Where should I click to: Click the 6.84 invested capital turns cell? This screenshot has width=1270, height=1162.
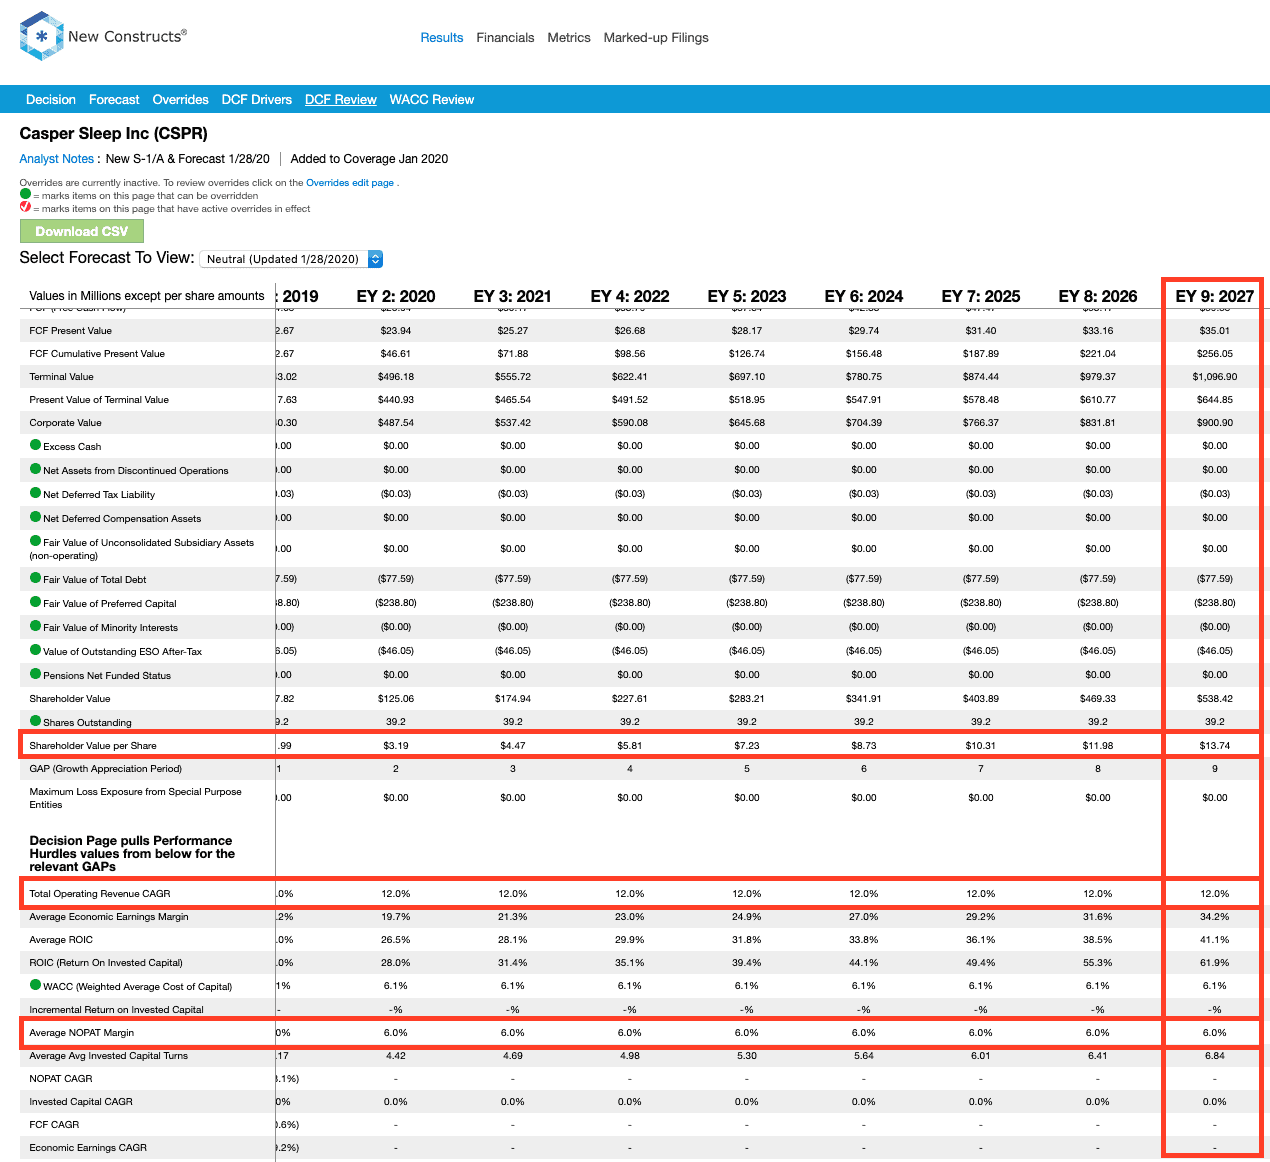1215,1055
